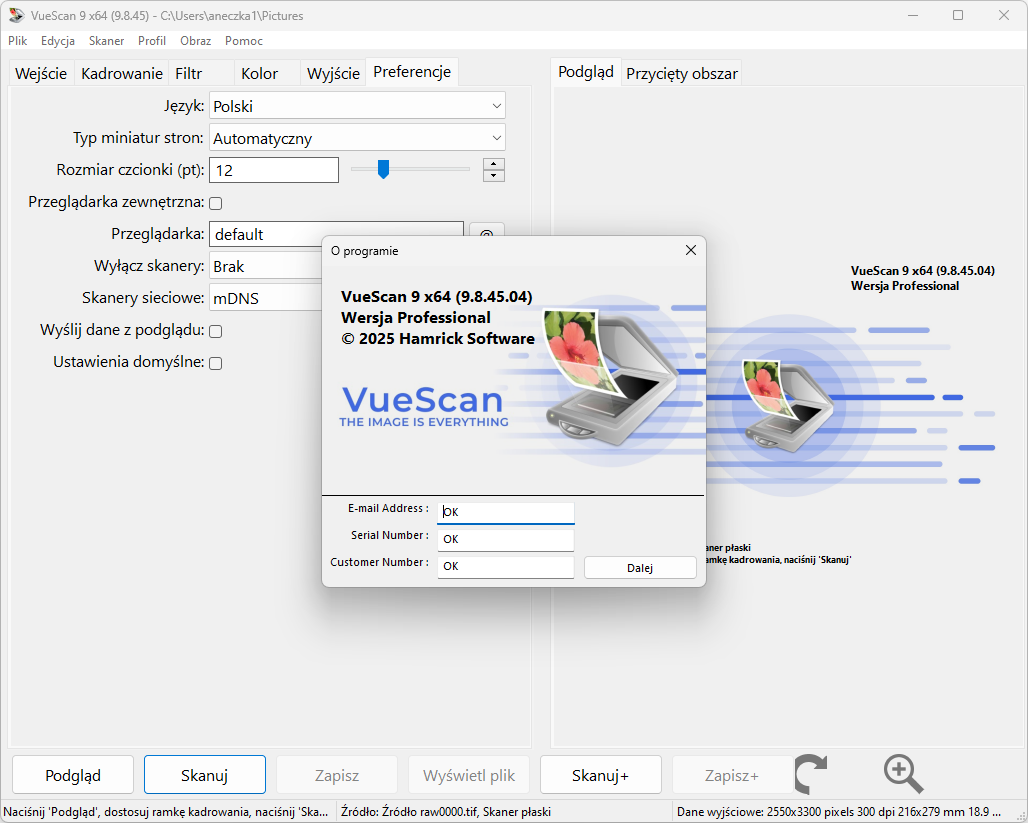The width and height of the screenshot is (1028, 823).
Task: Click the scanner image in O programie dialog
Action: (610, 377)
